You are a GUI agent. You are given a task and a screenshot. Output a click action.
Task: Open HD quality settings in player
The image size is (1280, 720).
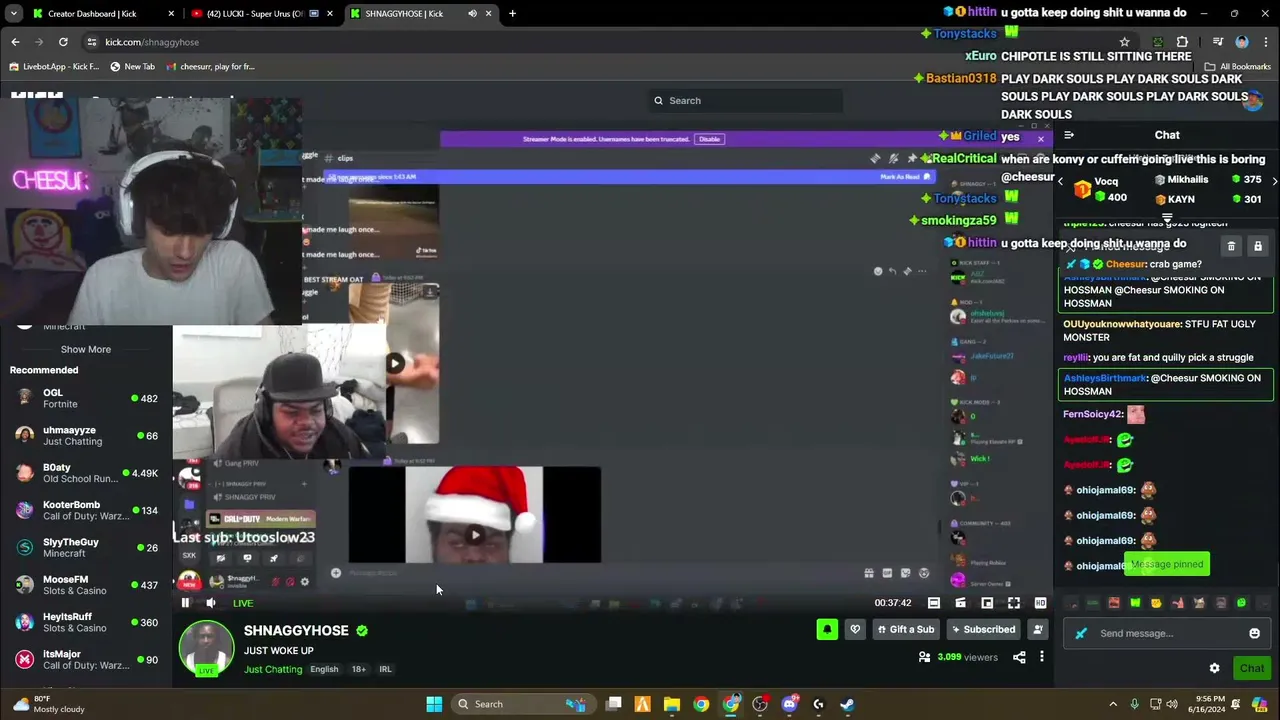click(1040, 603)
